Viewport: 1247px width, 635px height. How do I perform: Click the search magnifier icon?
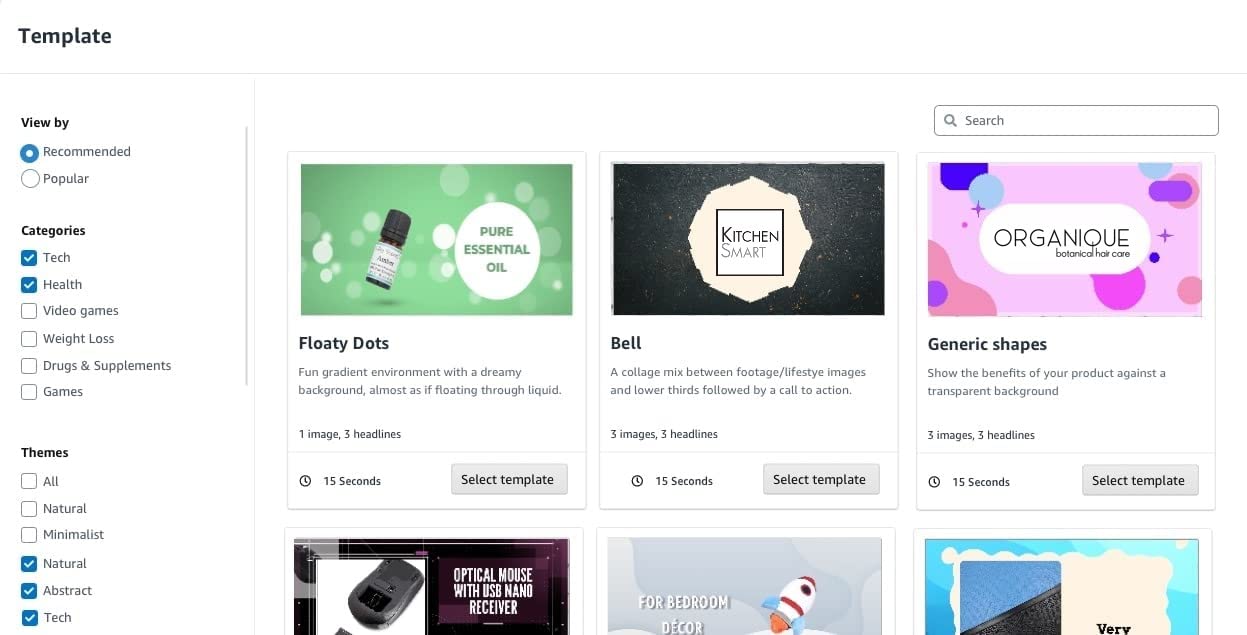pos(950,120)
